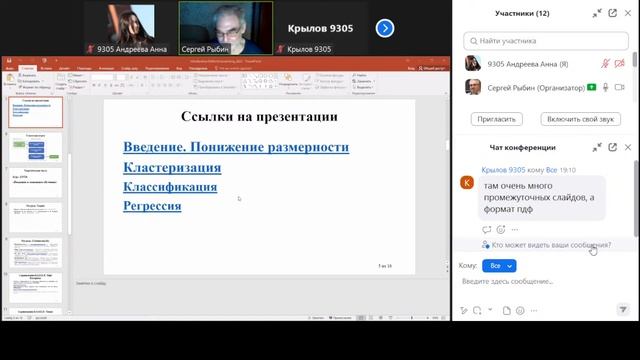
Task: Open the Введение. Понижение размерности link
Action: click(x=236, y=147)
